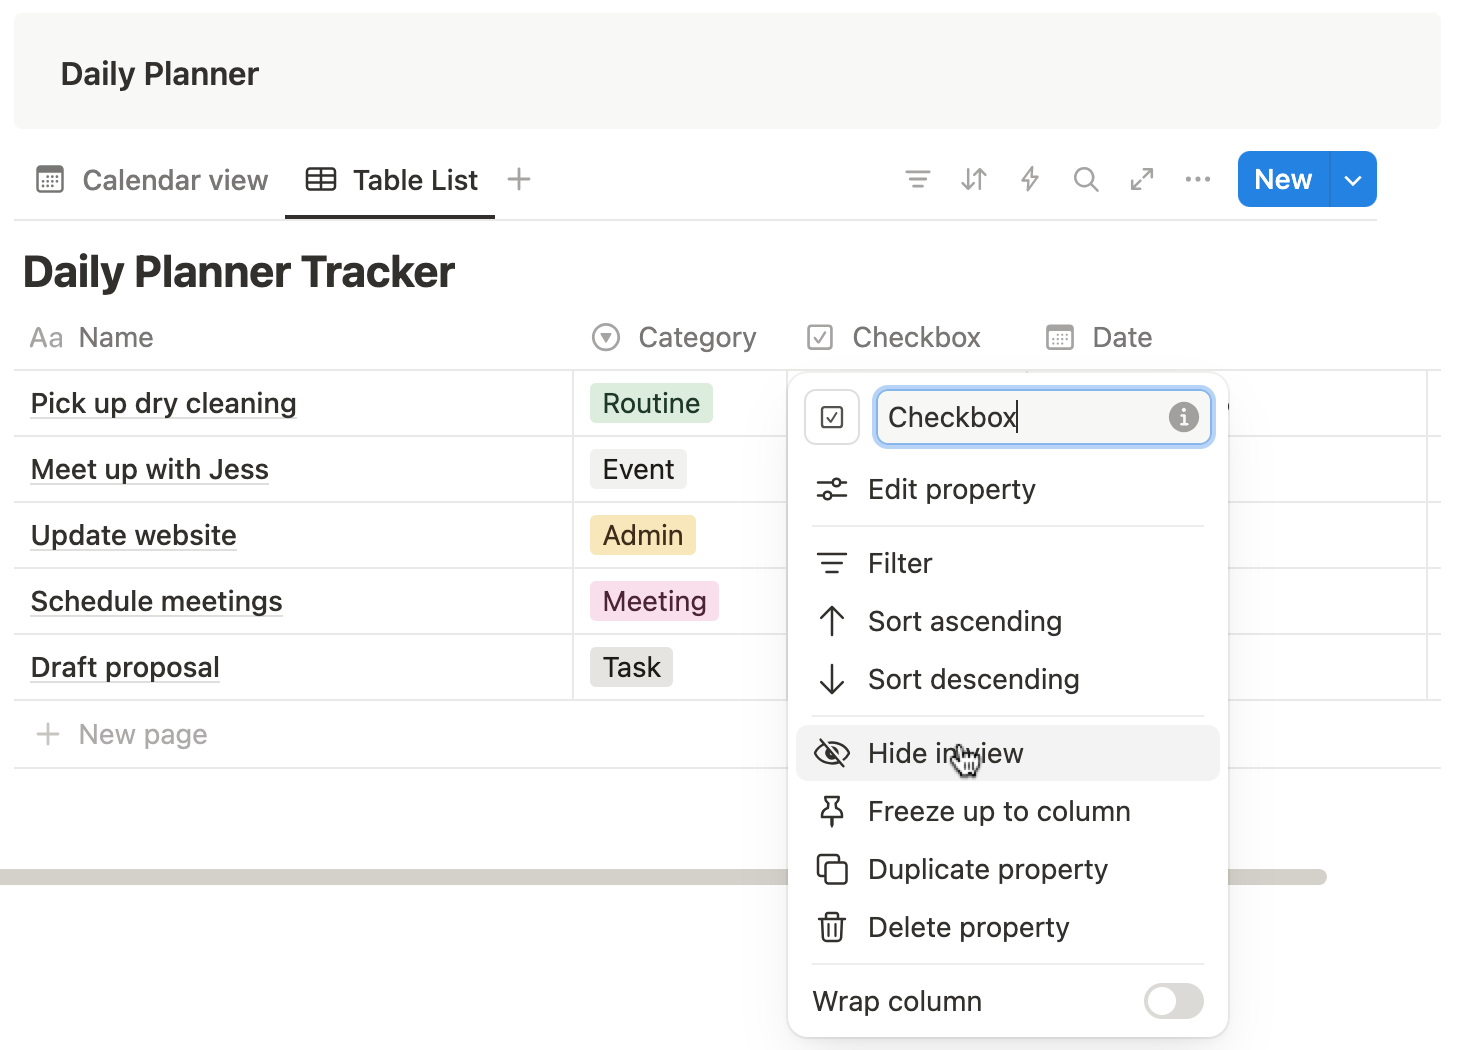Click the plus icon beside New page

48,734
